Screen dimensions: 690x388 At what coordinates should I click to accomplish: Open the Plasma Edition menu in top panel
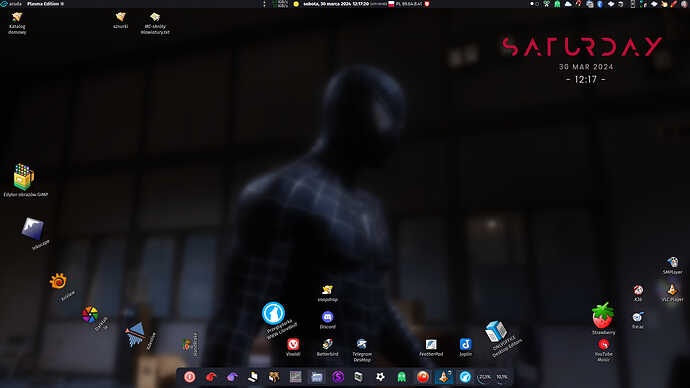pyautogui.click(x=45, y=4)
